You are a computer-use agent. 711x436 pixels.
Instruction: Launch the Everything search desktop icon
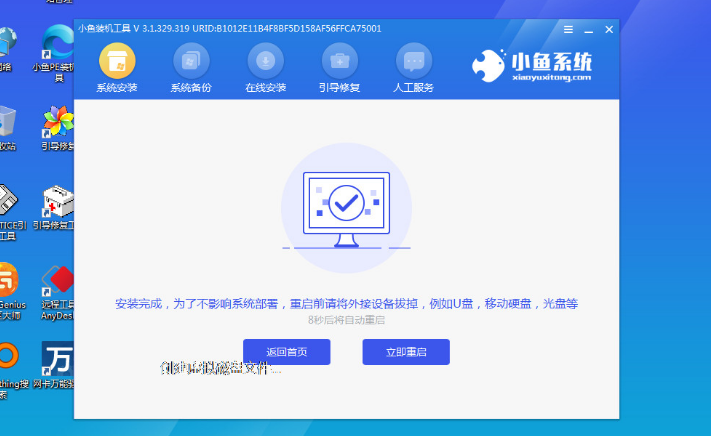coord(6,358)
